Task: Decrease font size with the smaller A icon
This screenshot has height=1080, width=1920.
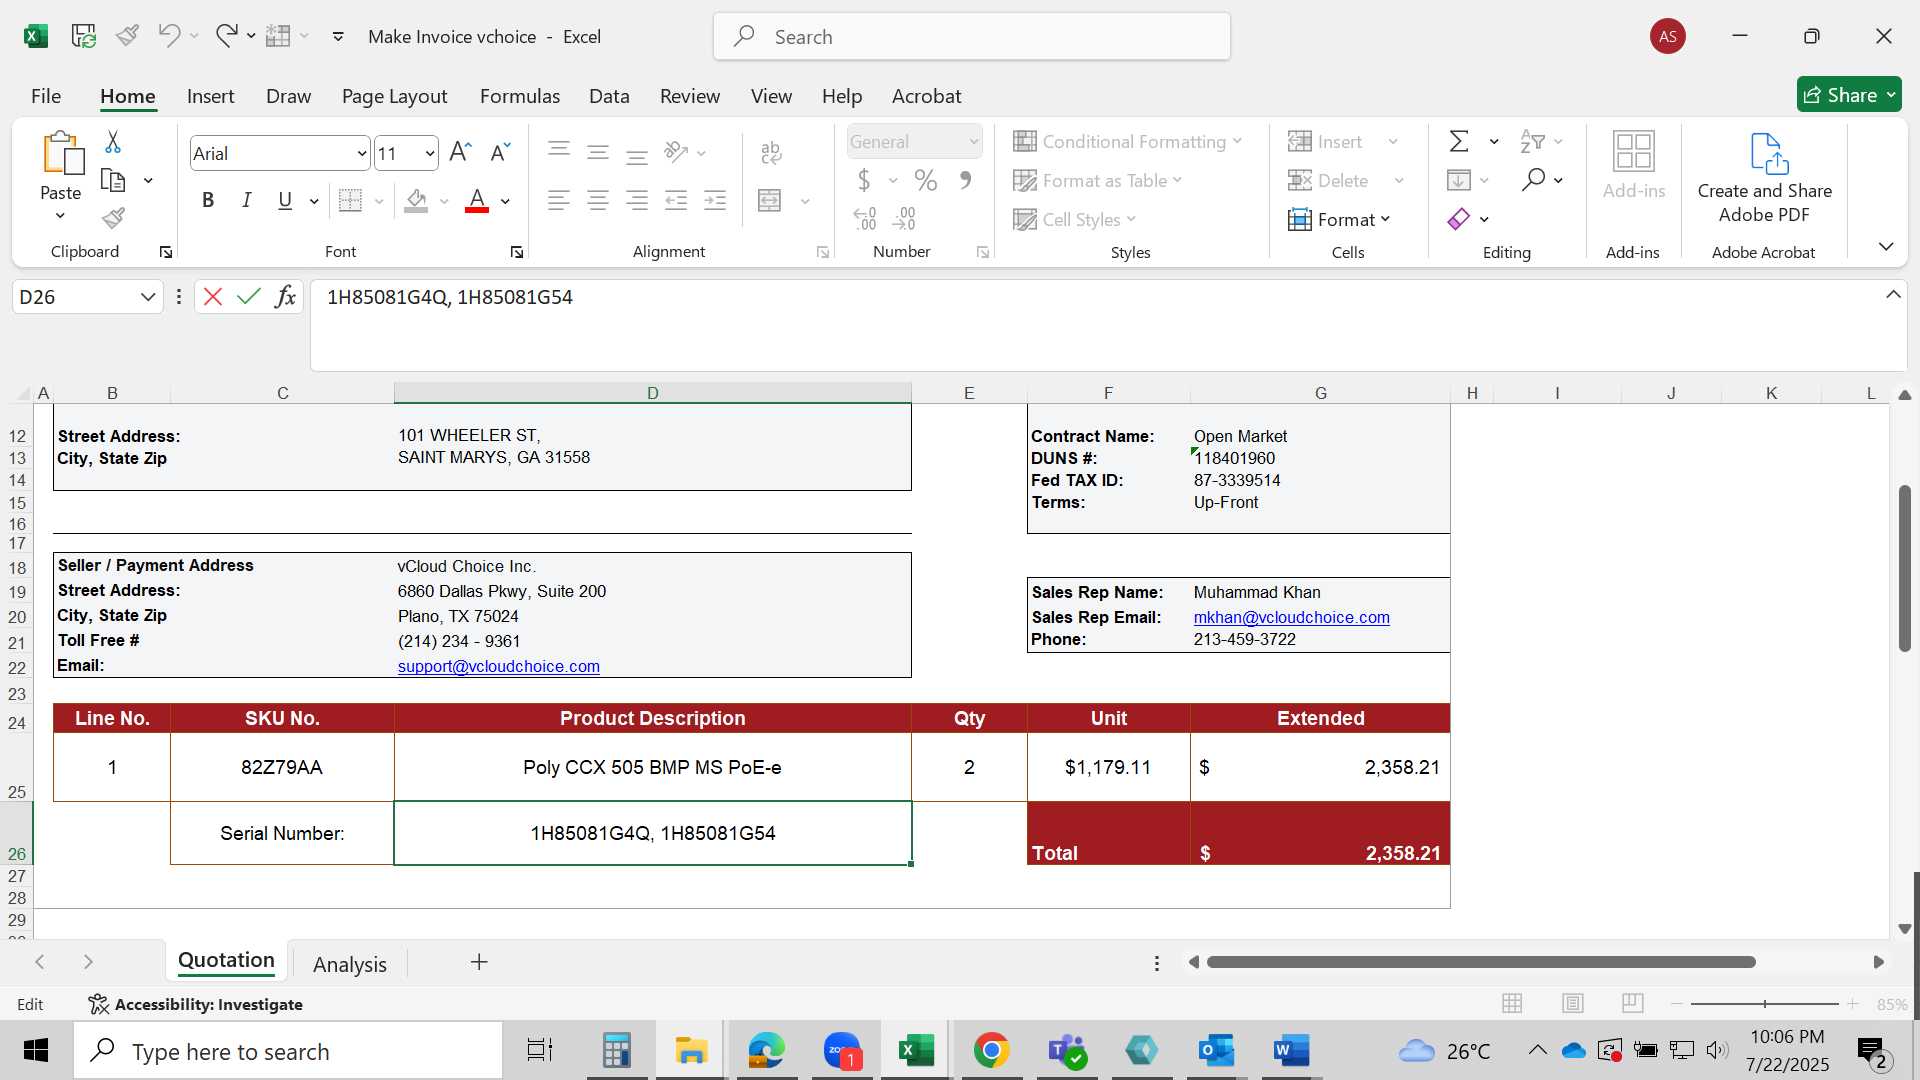Action: point(500,152)
